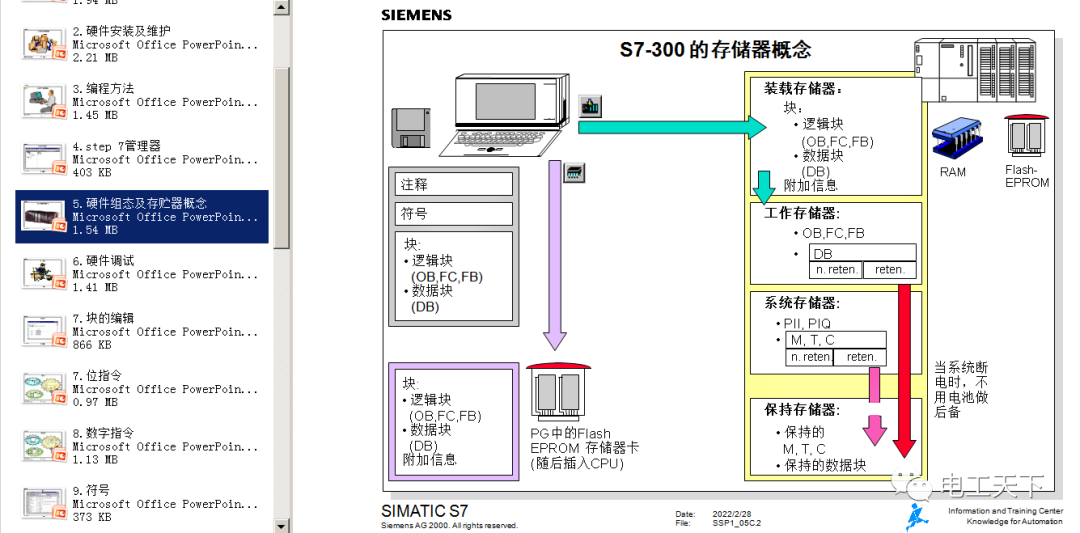Click the file name SSP1_05C2 in footer
The height and width of the screenshot is (533, 1080).
point(737,523)
